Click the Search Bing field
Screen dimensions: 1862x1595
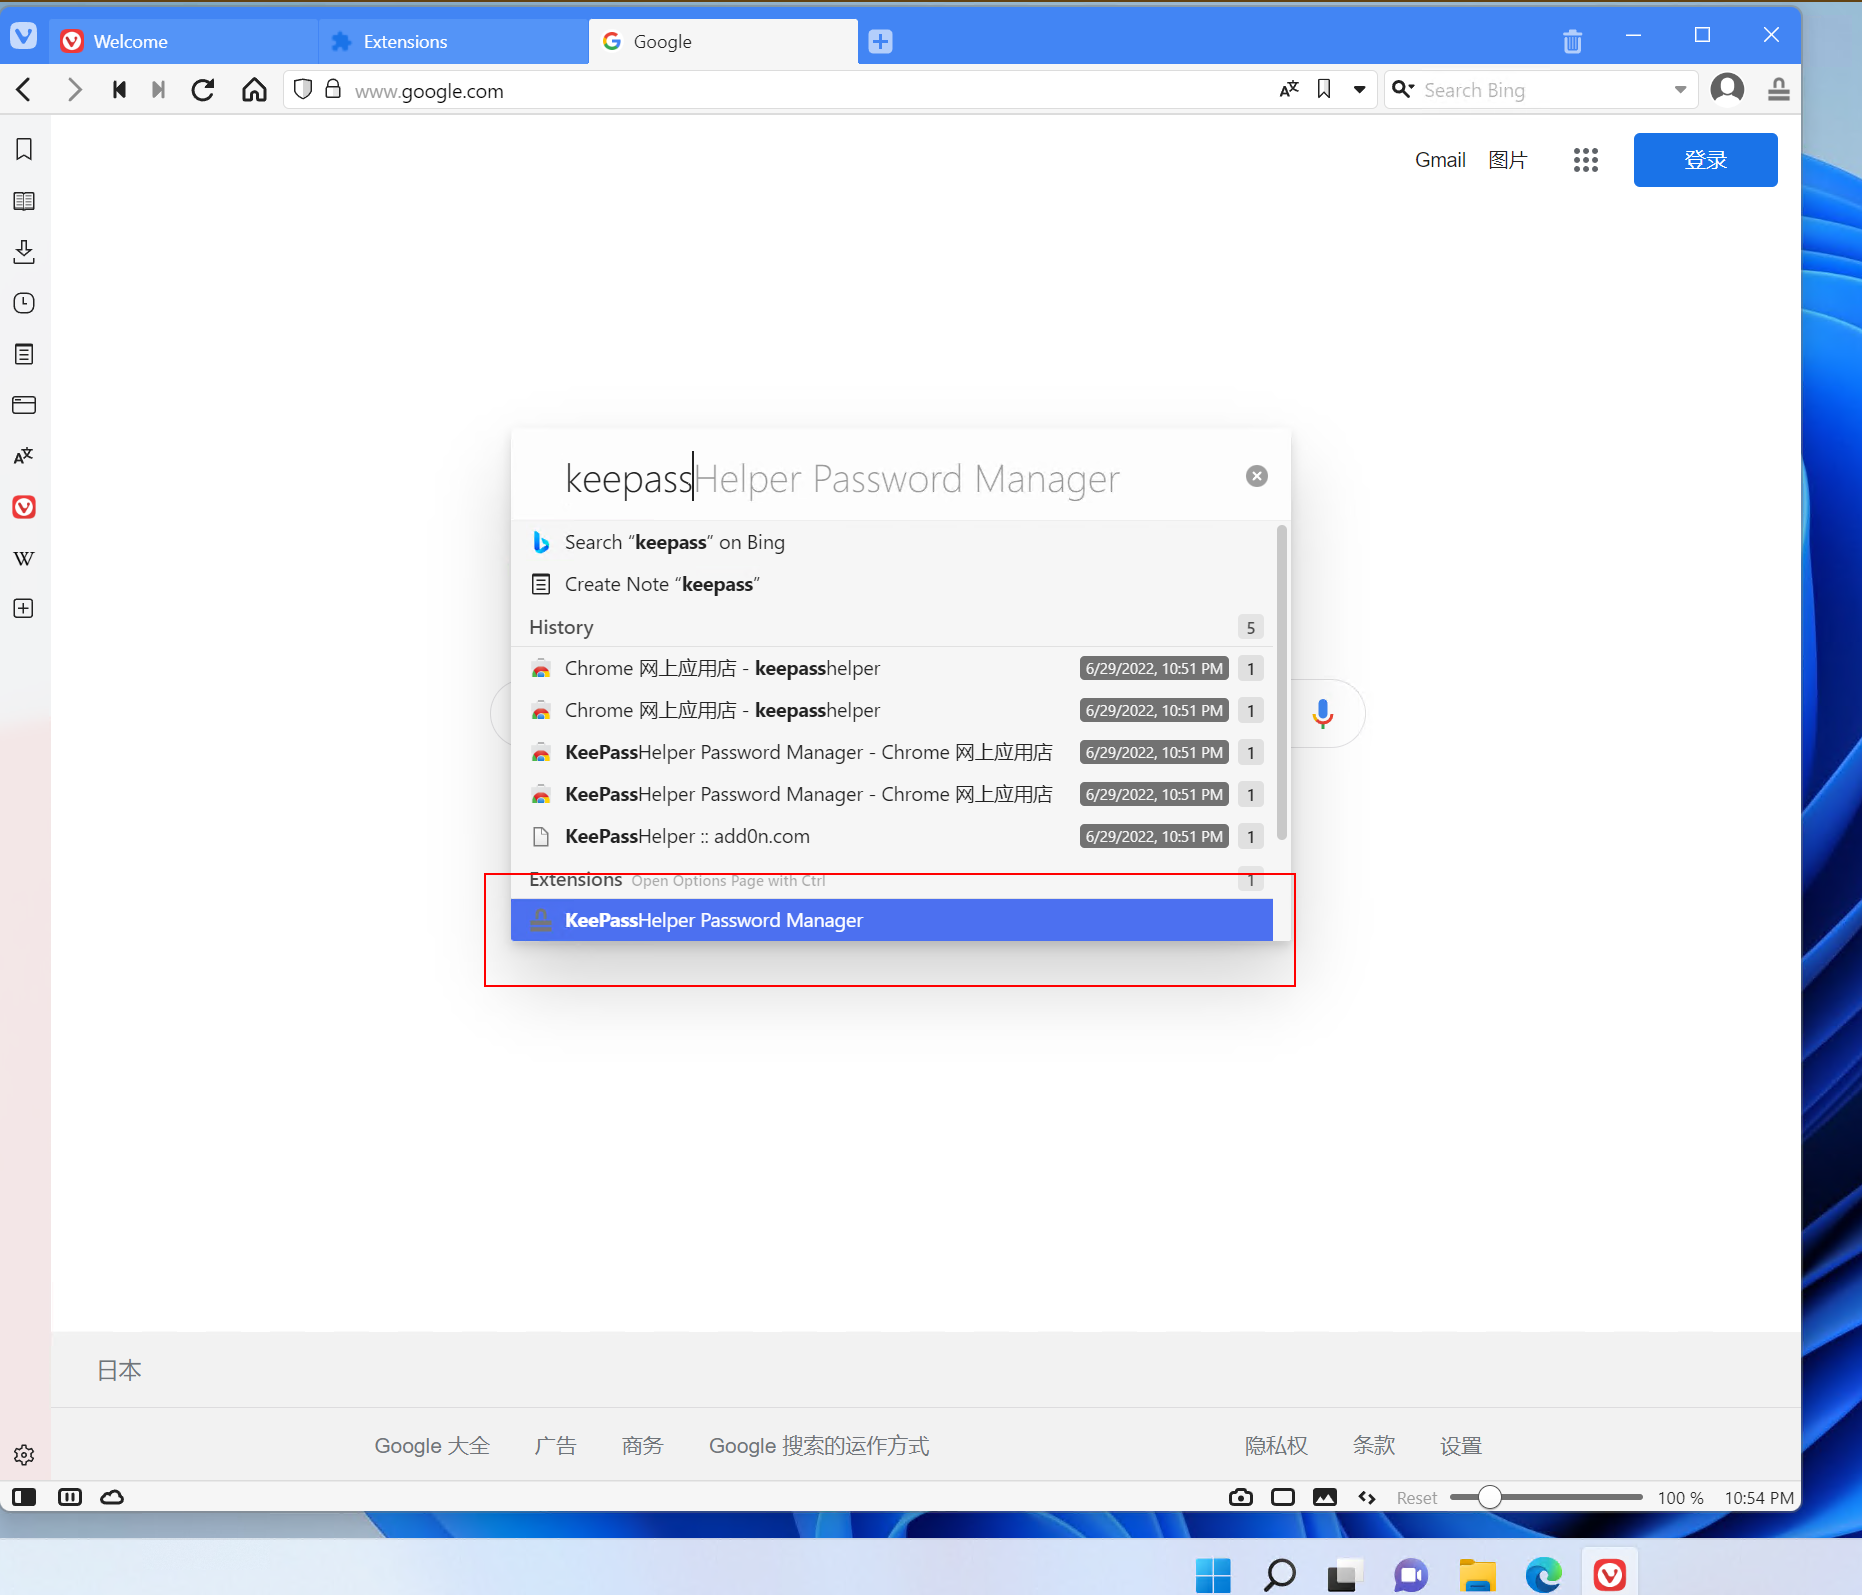point(1543,90)
